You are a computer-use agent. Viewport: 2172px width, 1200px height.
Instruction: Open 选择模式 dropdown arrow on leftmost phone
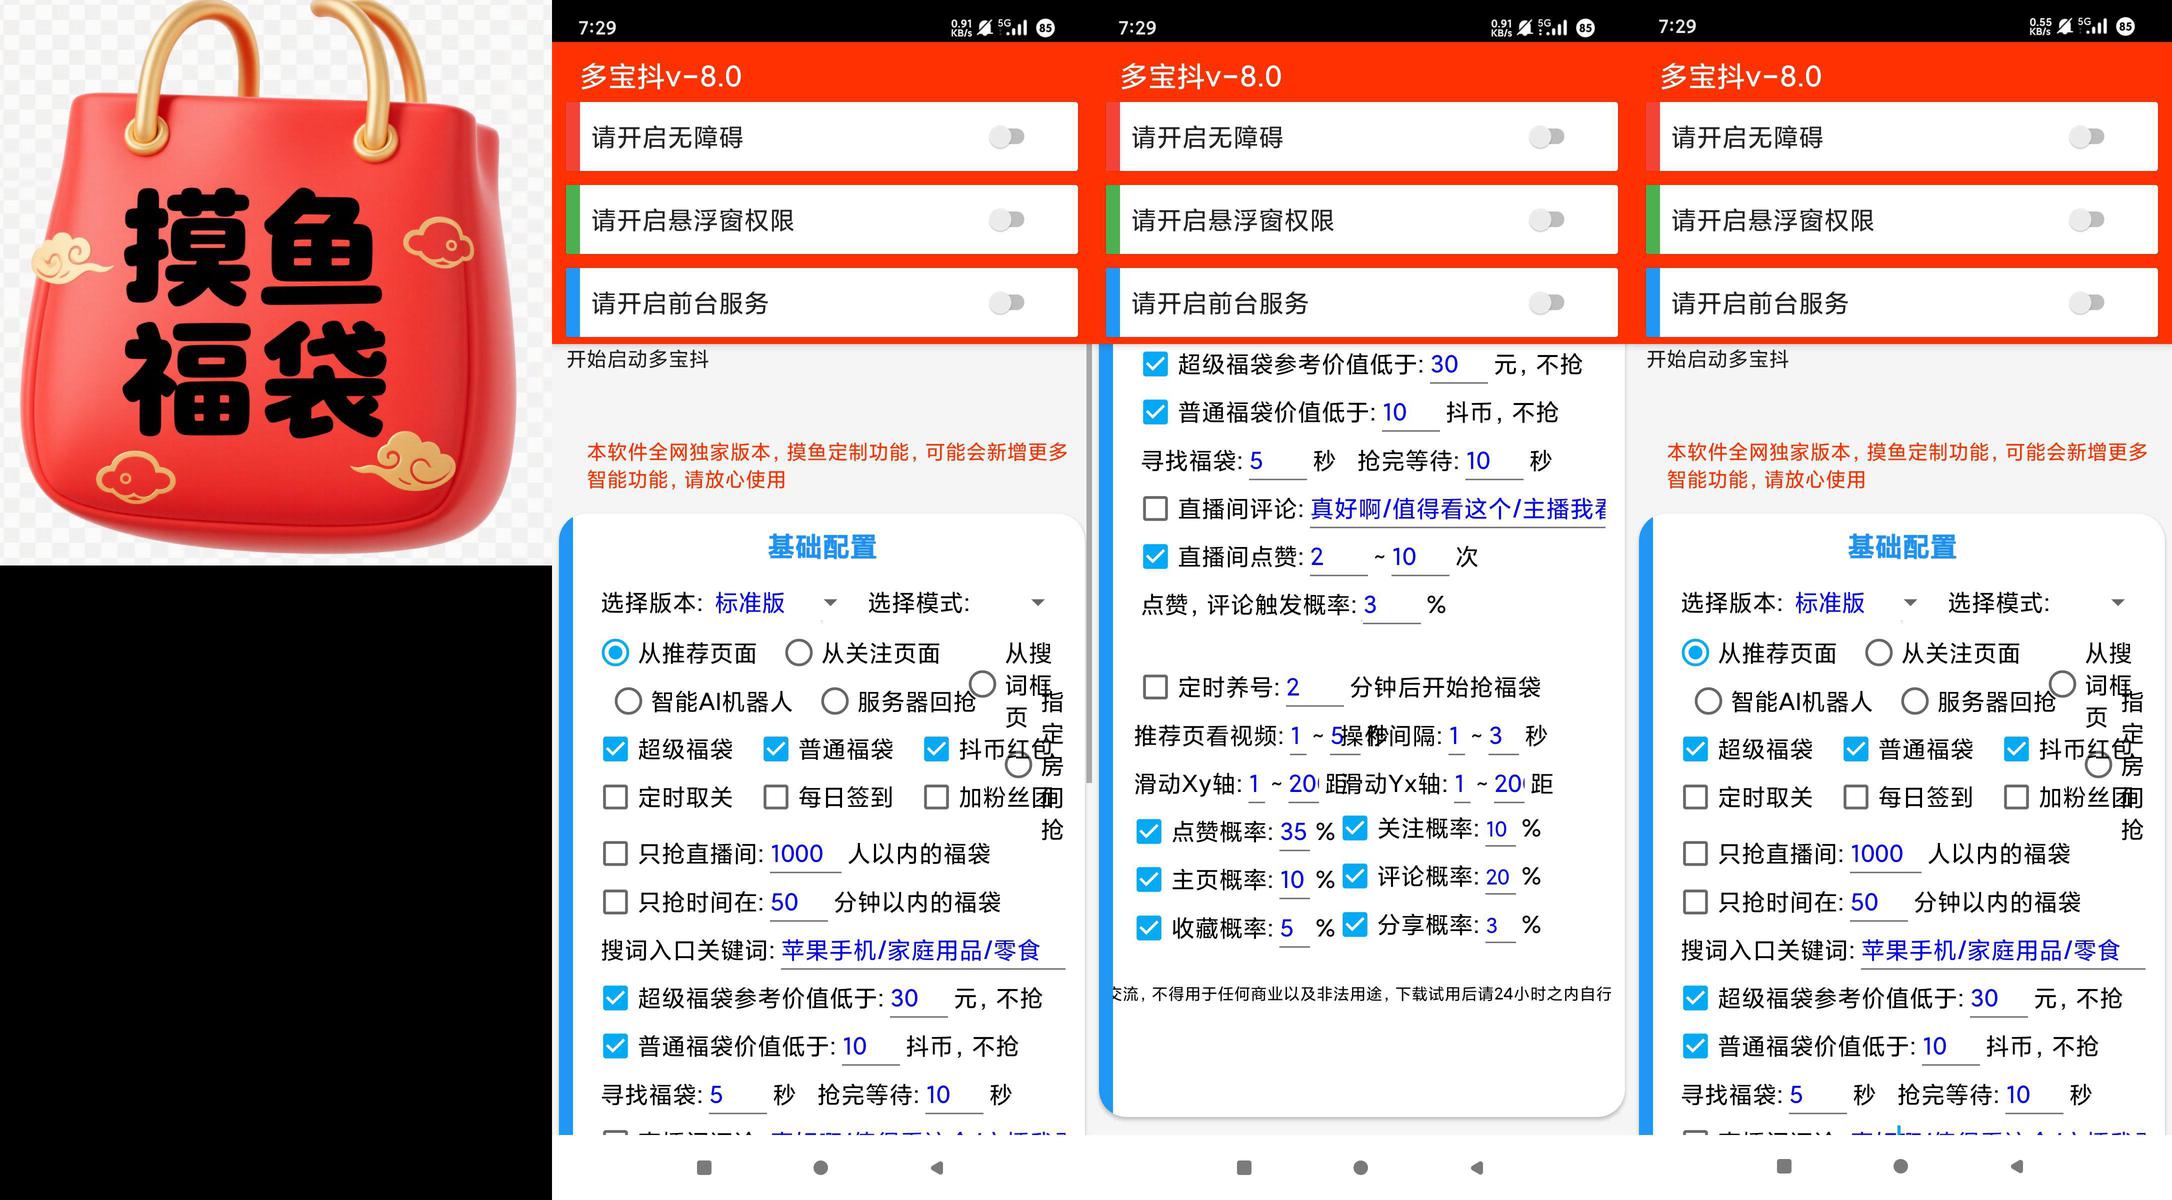pyautogui.click(x=1037, y=603)
